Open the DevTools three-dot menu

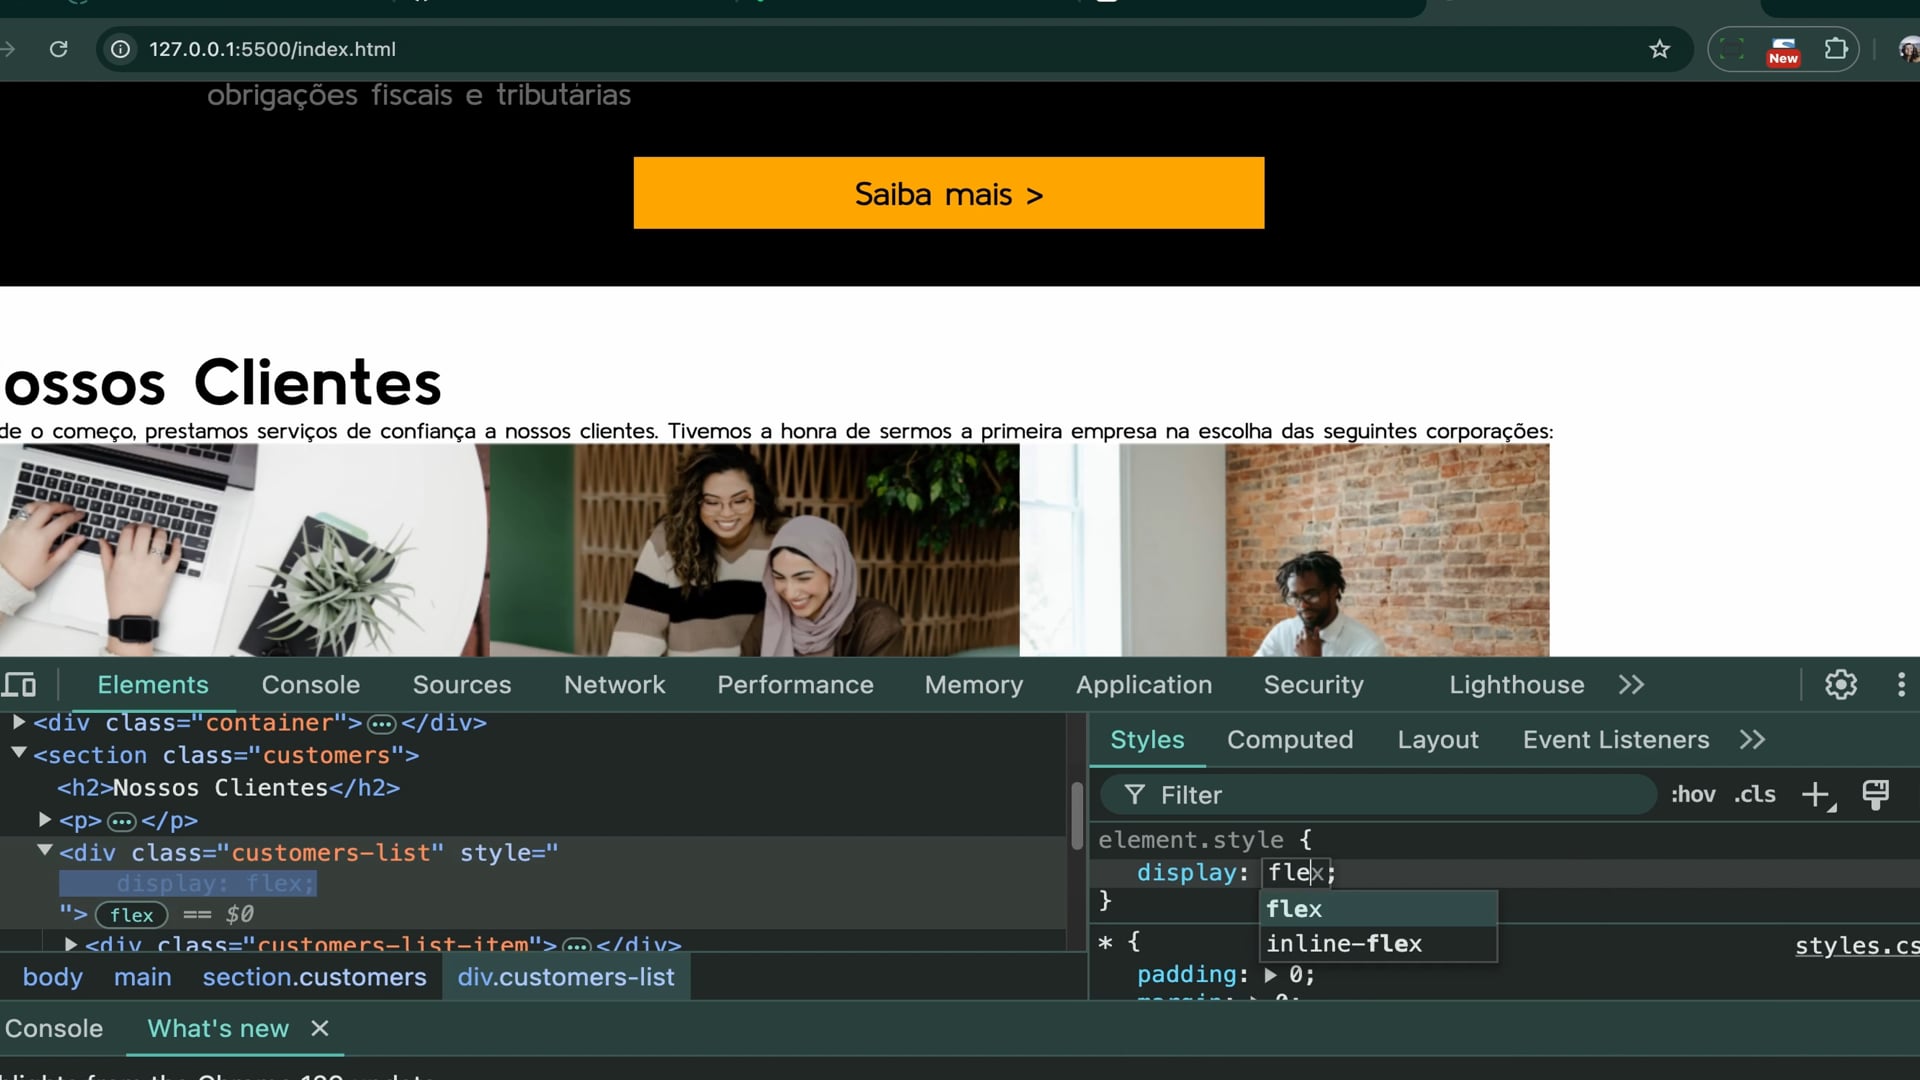point(1901,685)
